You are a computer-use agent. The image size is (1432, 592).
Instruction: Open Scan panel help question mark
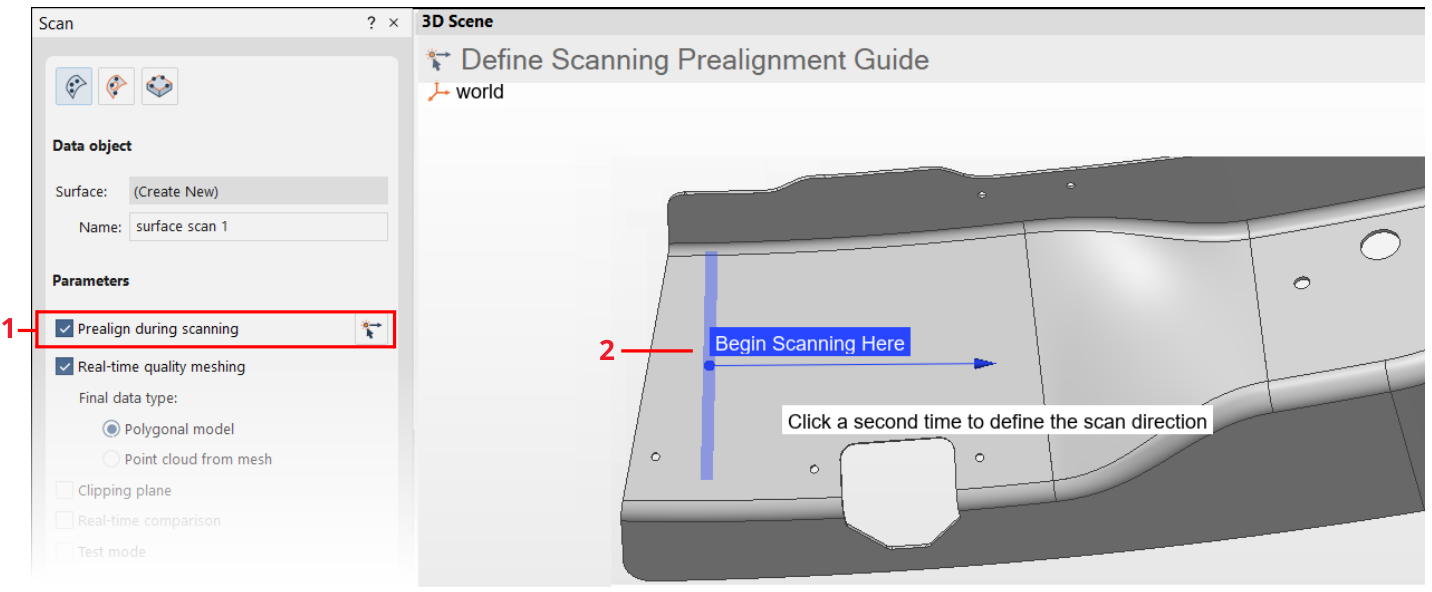coord(372,23)
